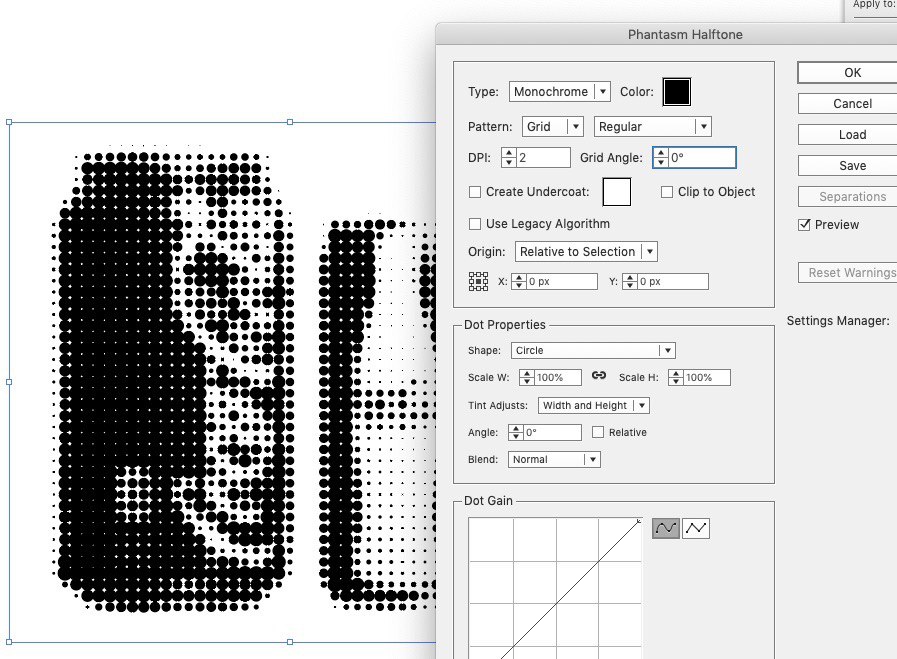The image size is (897, 659).
Task: Click the Scale H stepper arrows
Action: tap(676, 378)
